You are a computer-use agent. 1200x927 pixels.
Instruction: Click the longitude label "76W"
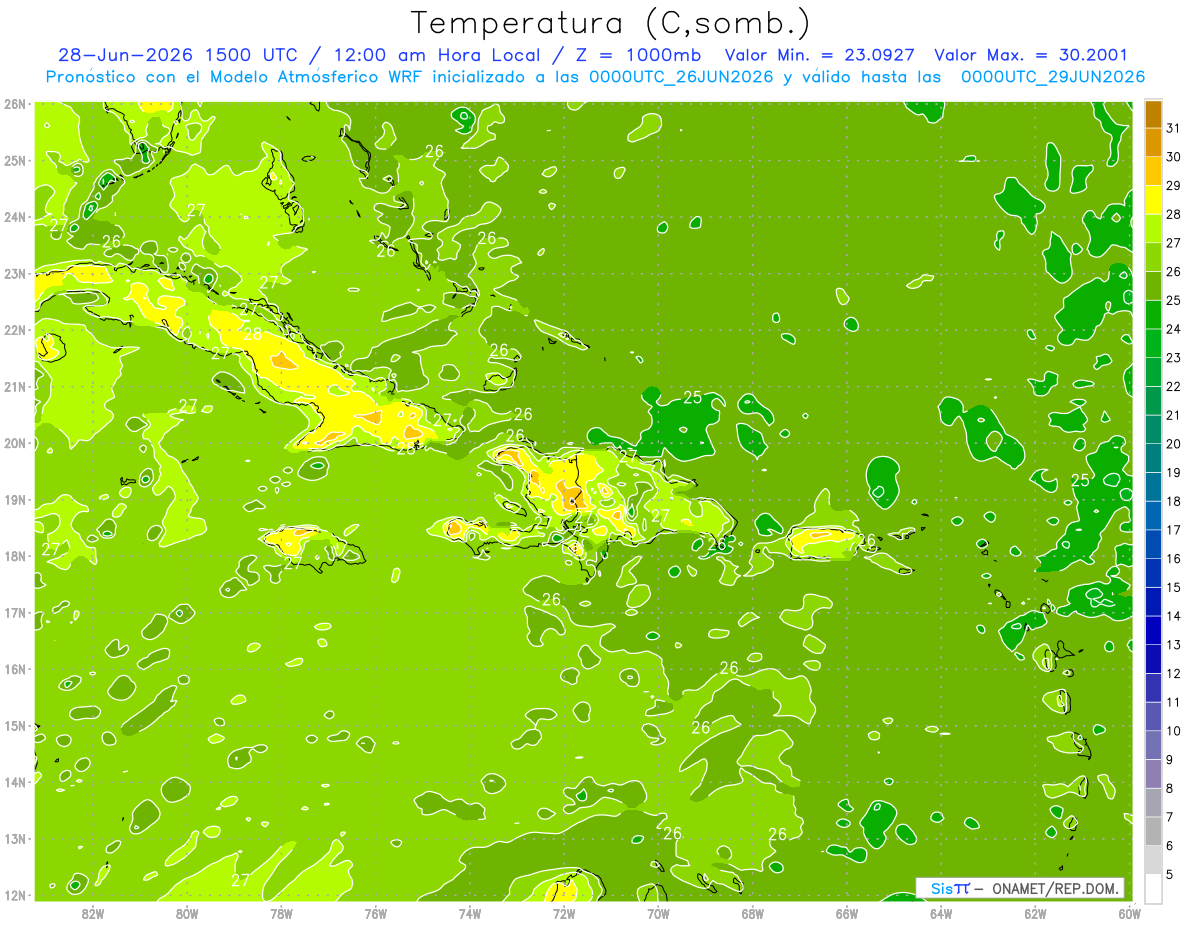[x=376, y=913]
